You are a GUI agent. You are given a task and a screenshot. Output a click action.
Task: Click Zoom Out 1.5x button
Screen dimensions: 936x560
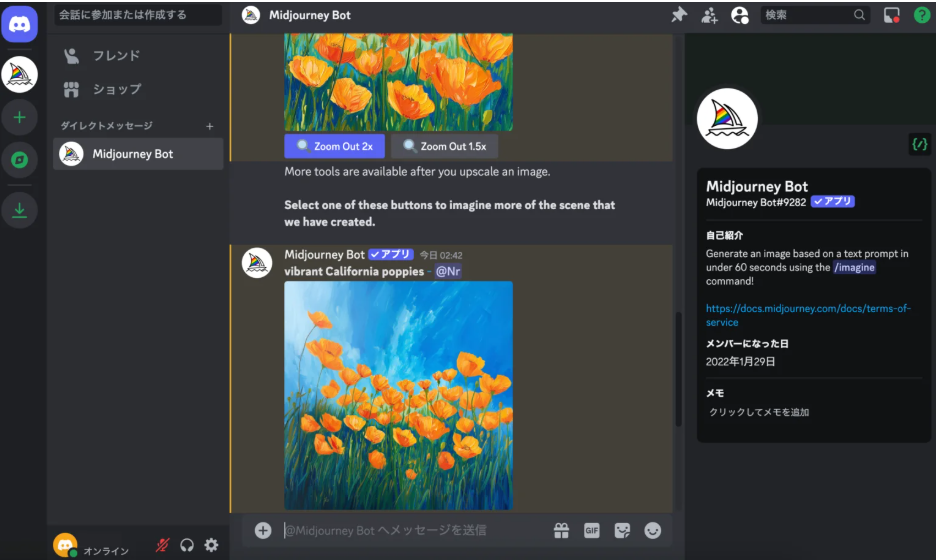445,146
